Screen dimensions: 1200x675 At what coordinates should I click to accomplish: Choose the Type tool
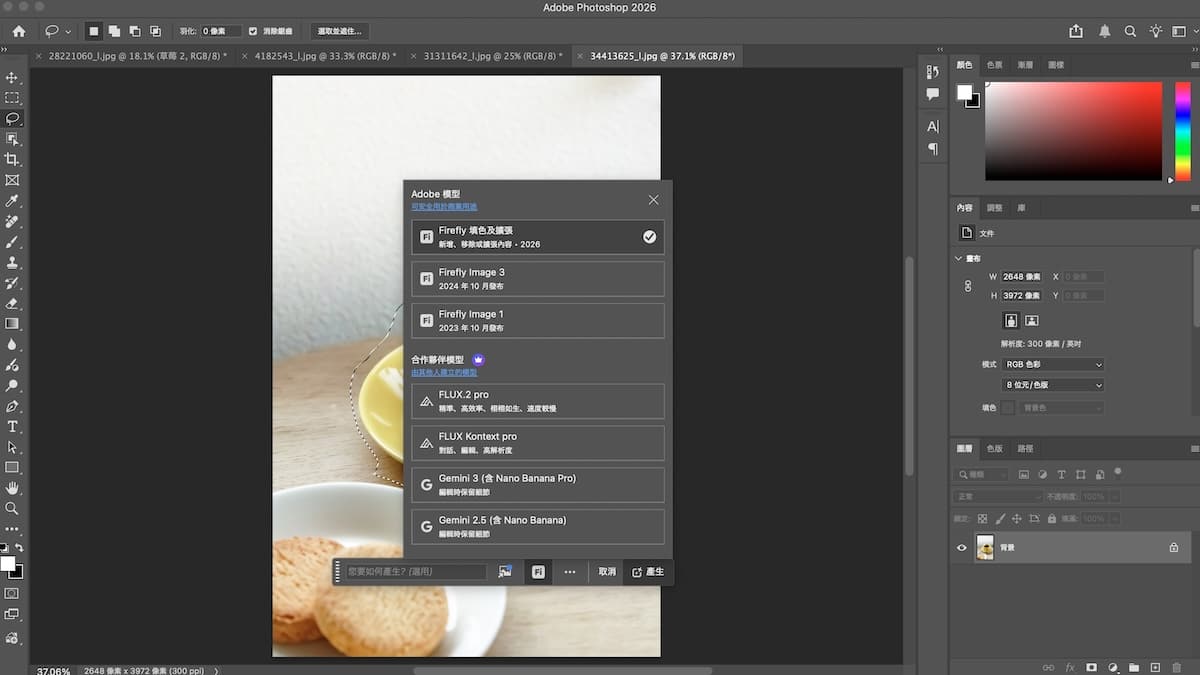(x=12, y=427)
